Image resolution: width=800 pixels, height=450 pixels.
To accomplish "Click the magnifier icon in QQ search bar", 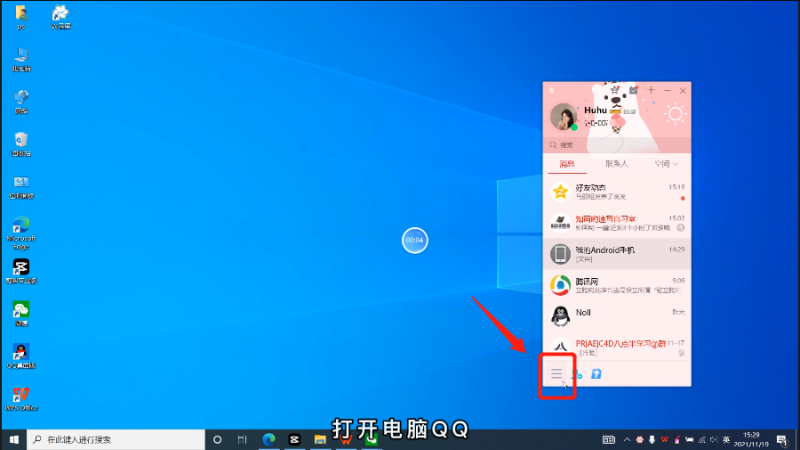I will tap(553, 145).
